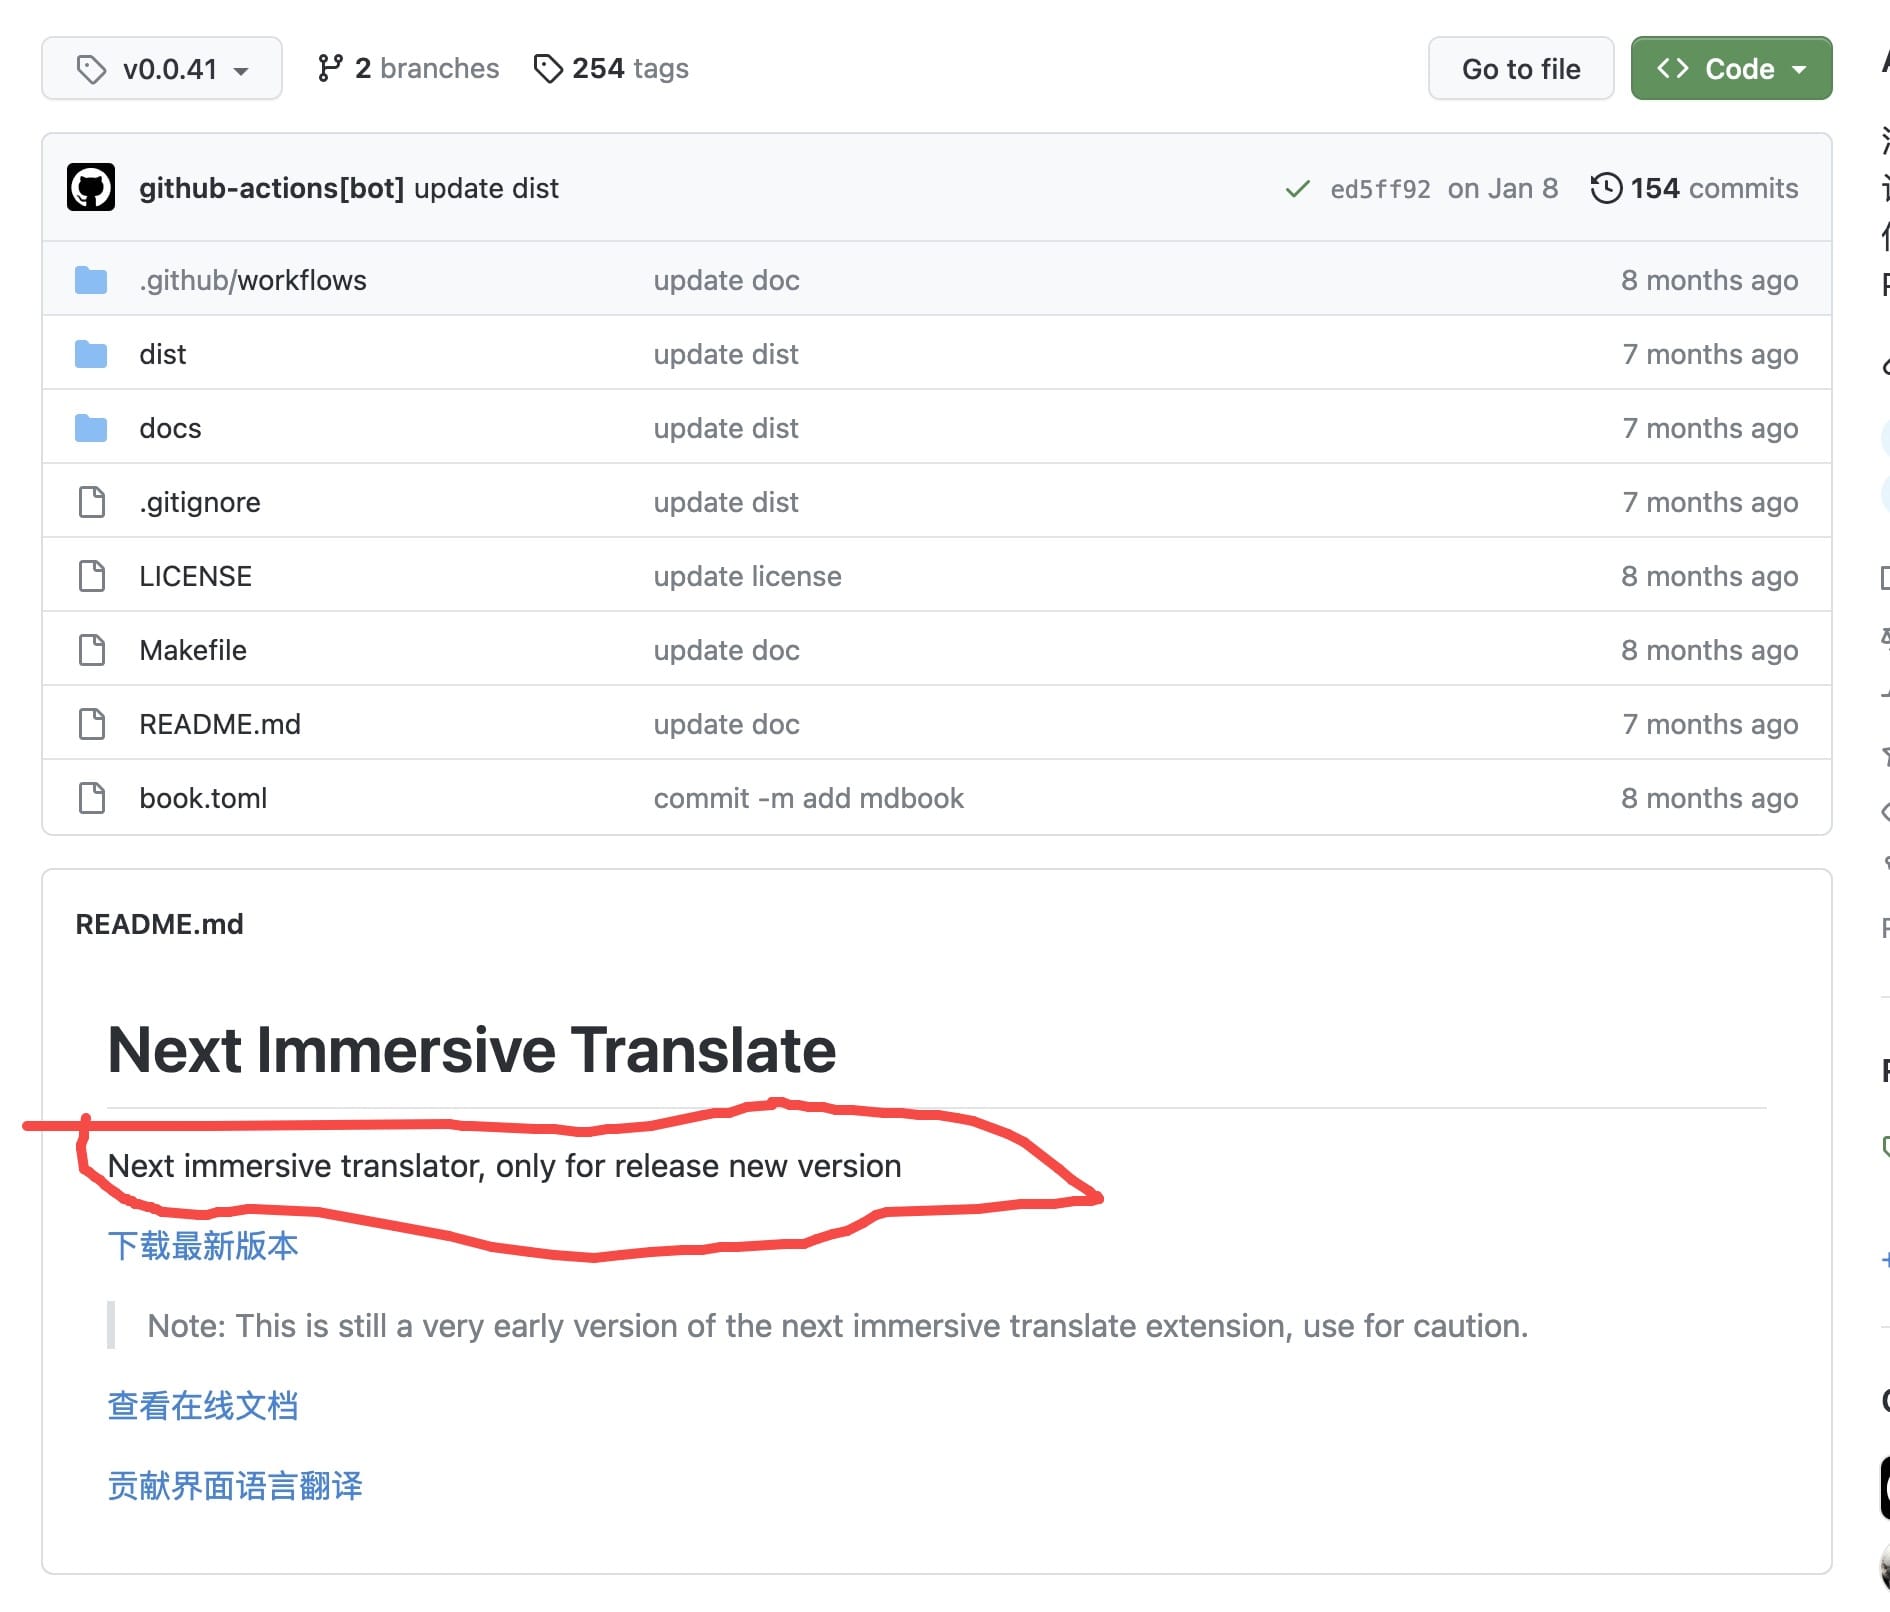Open README.md in the file list
The height and width of the screenshot is (1612, 1890).
click(x=220, y=724)
